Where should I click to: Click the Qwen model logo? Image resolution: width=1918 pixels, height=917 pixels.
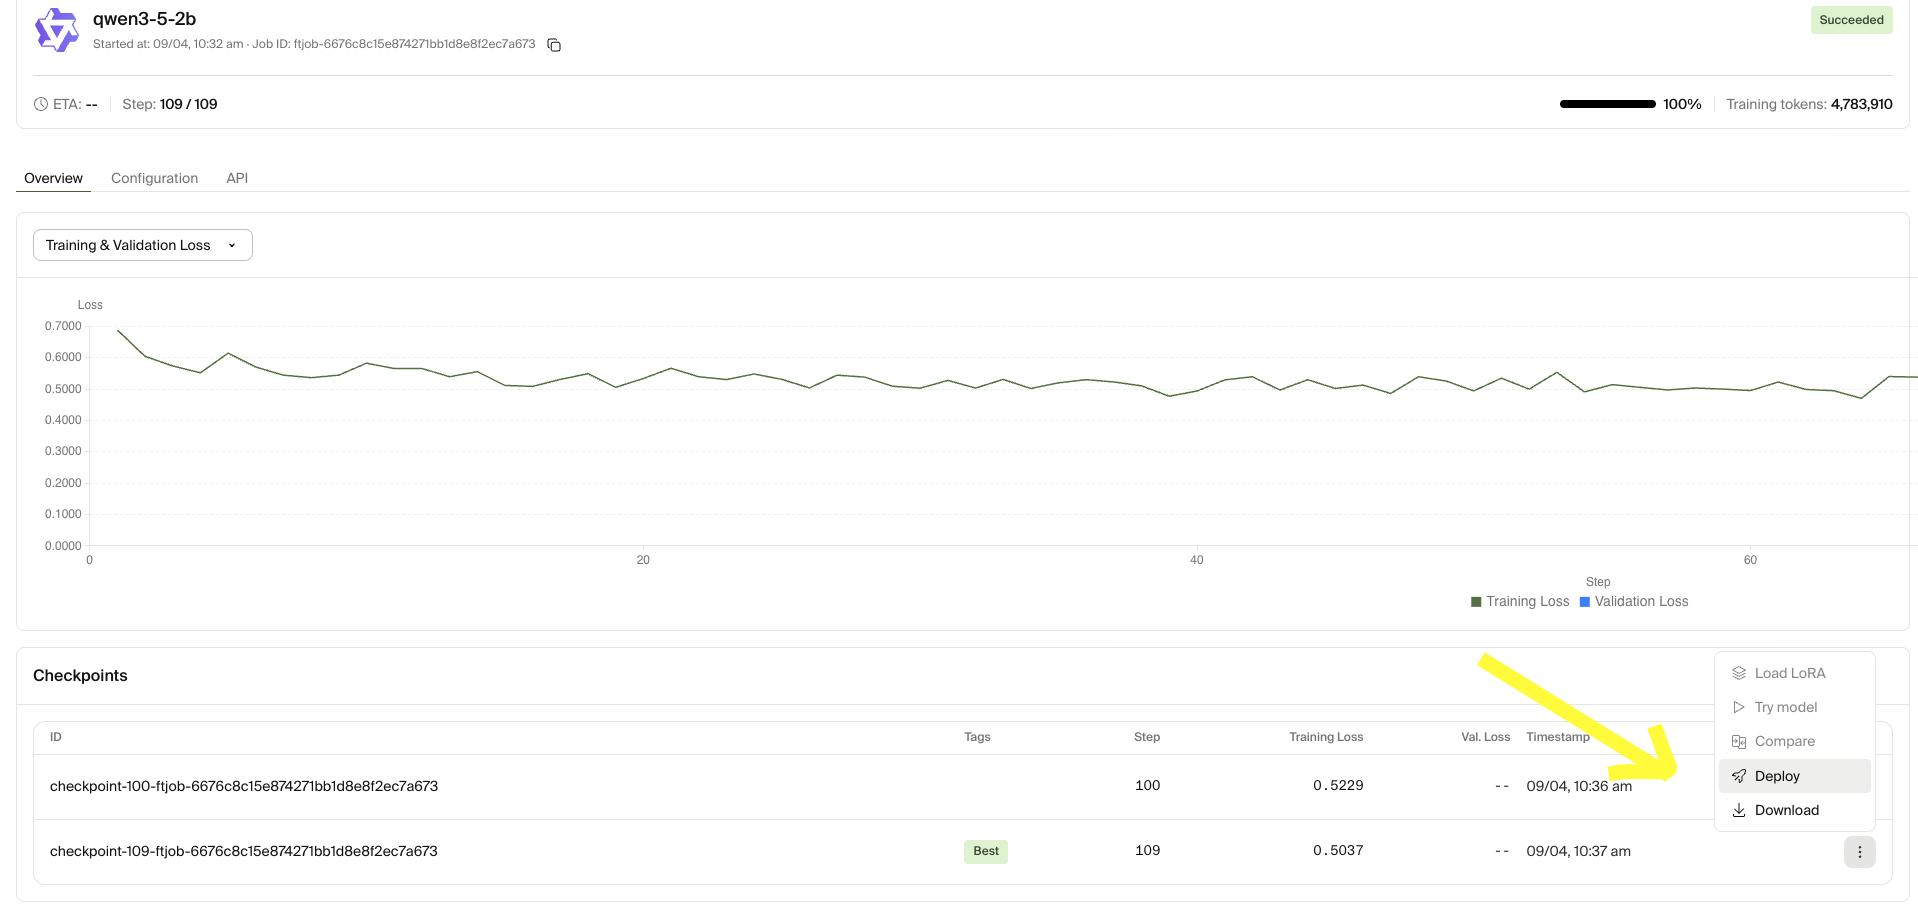pos(57,30)
